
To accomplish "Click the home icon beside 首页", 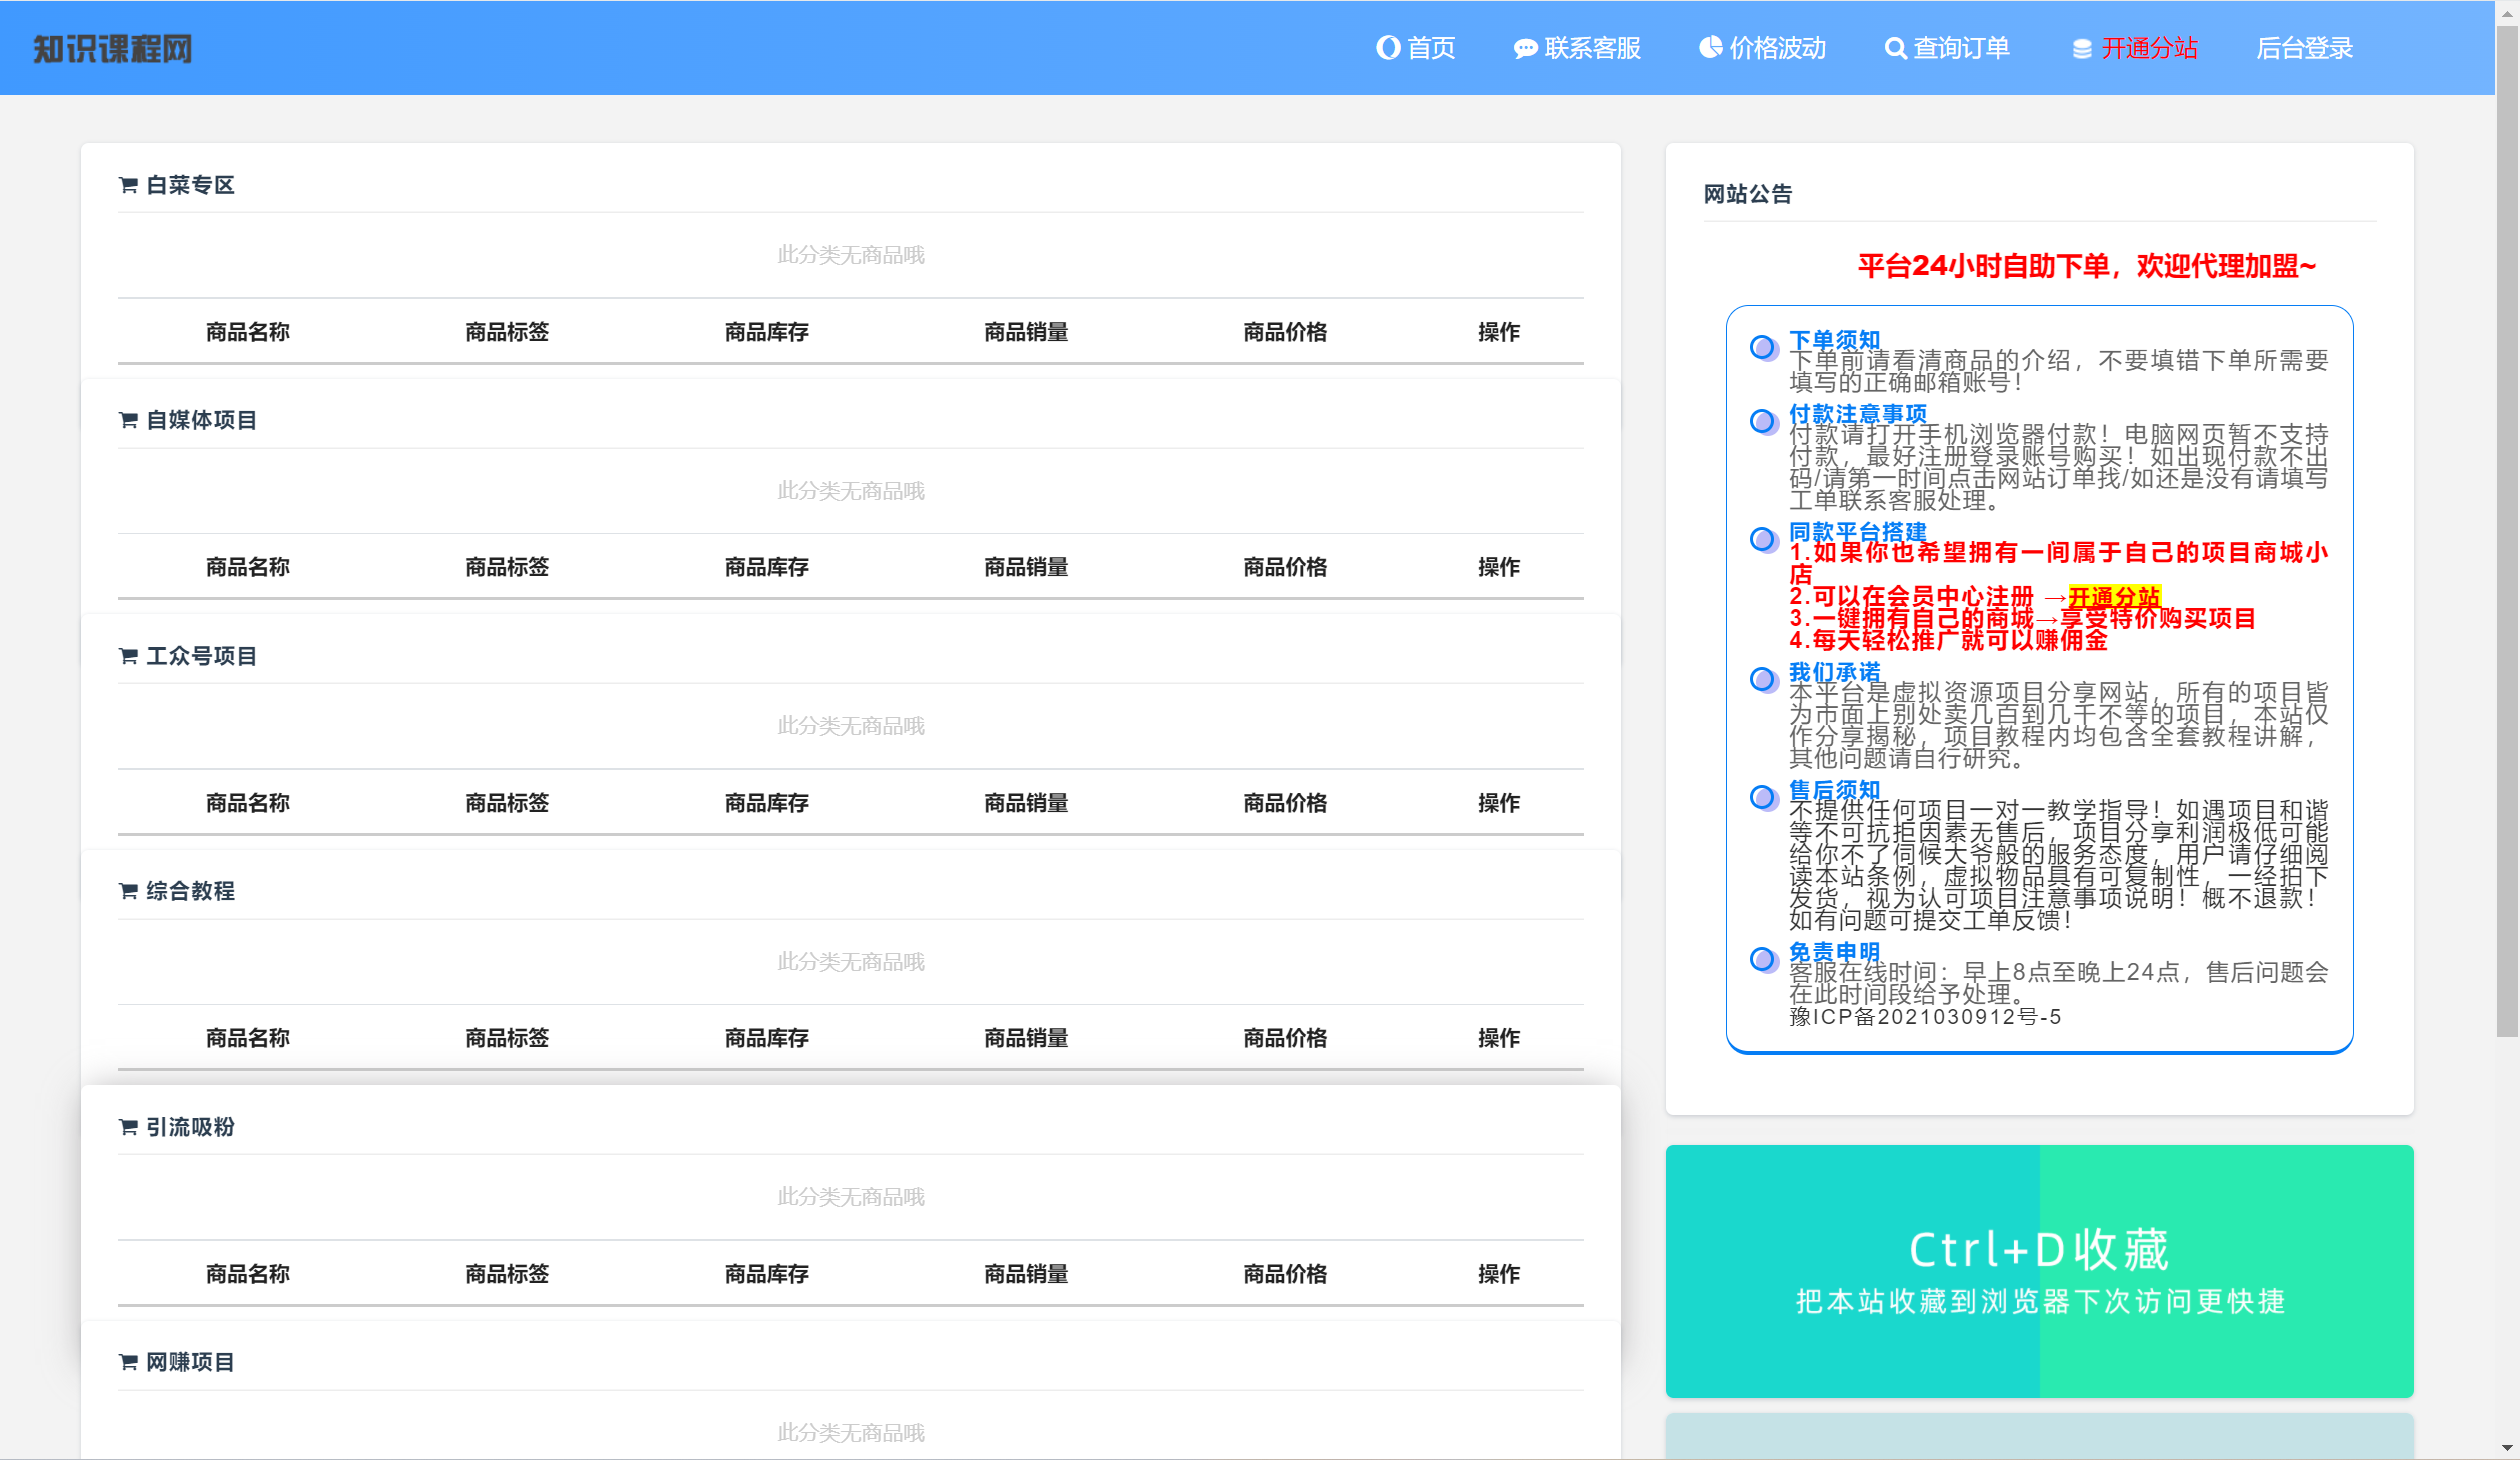I will coord(1388,48).
